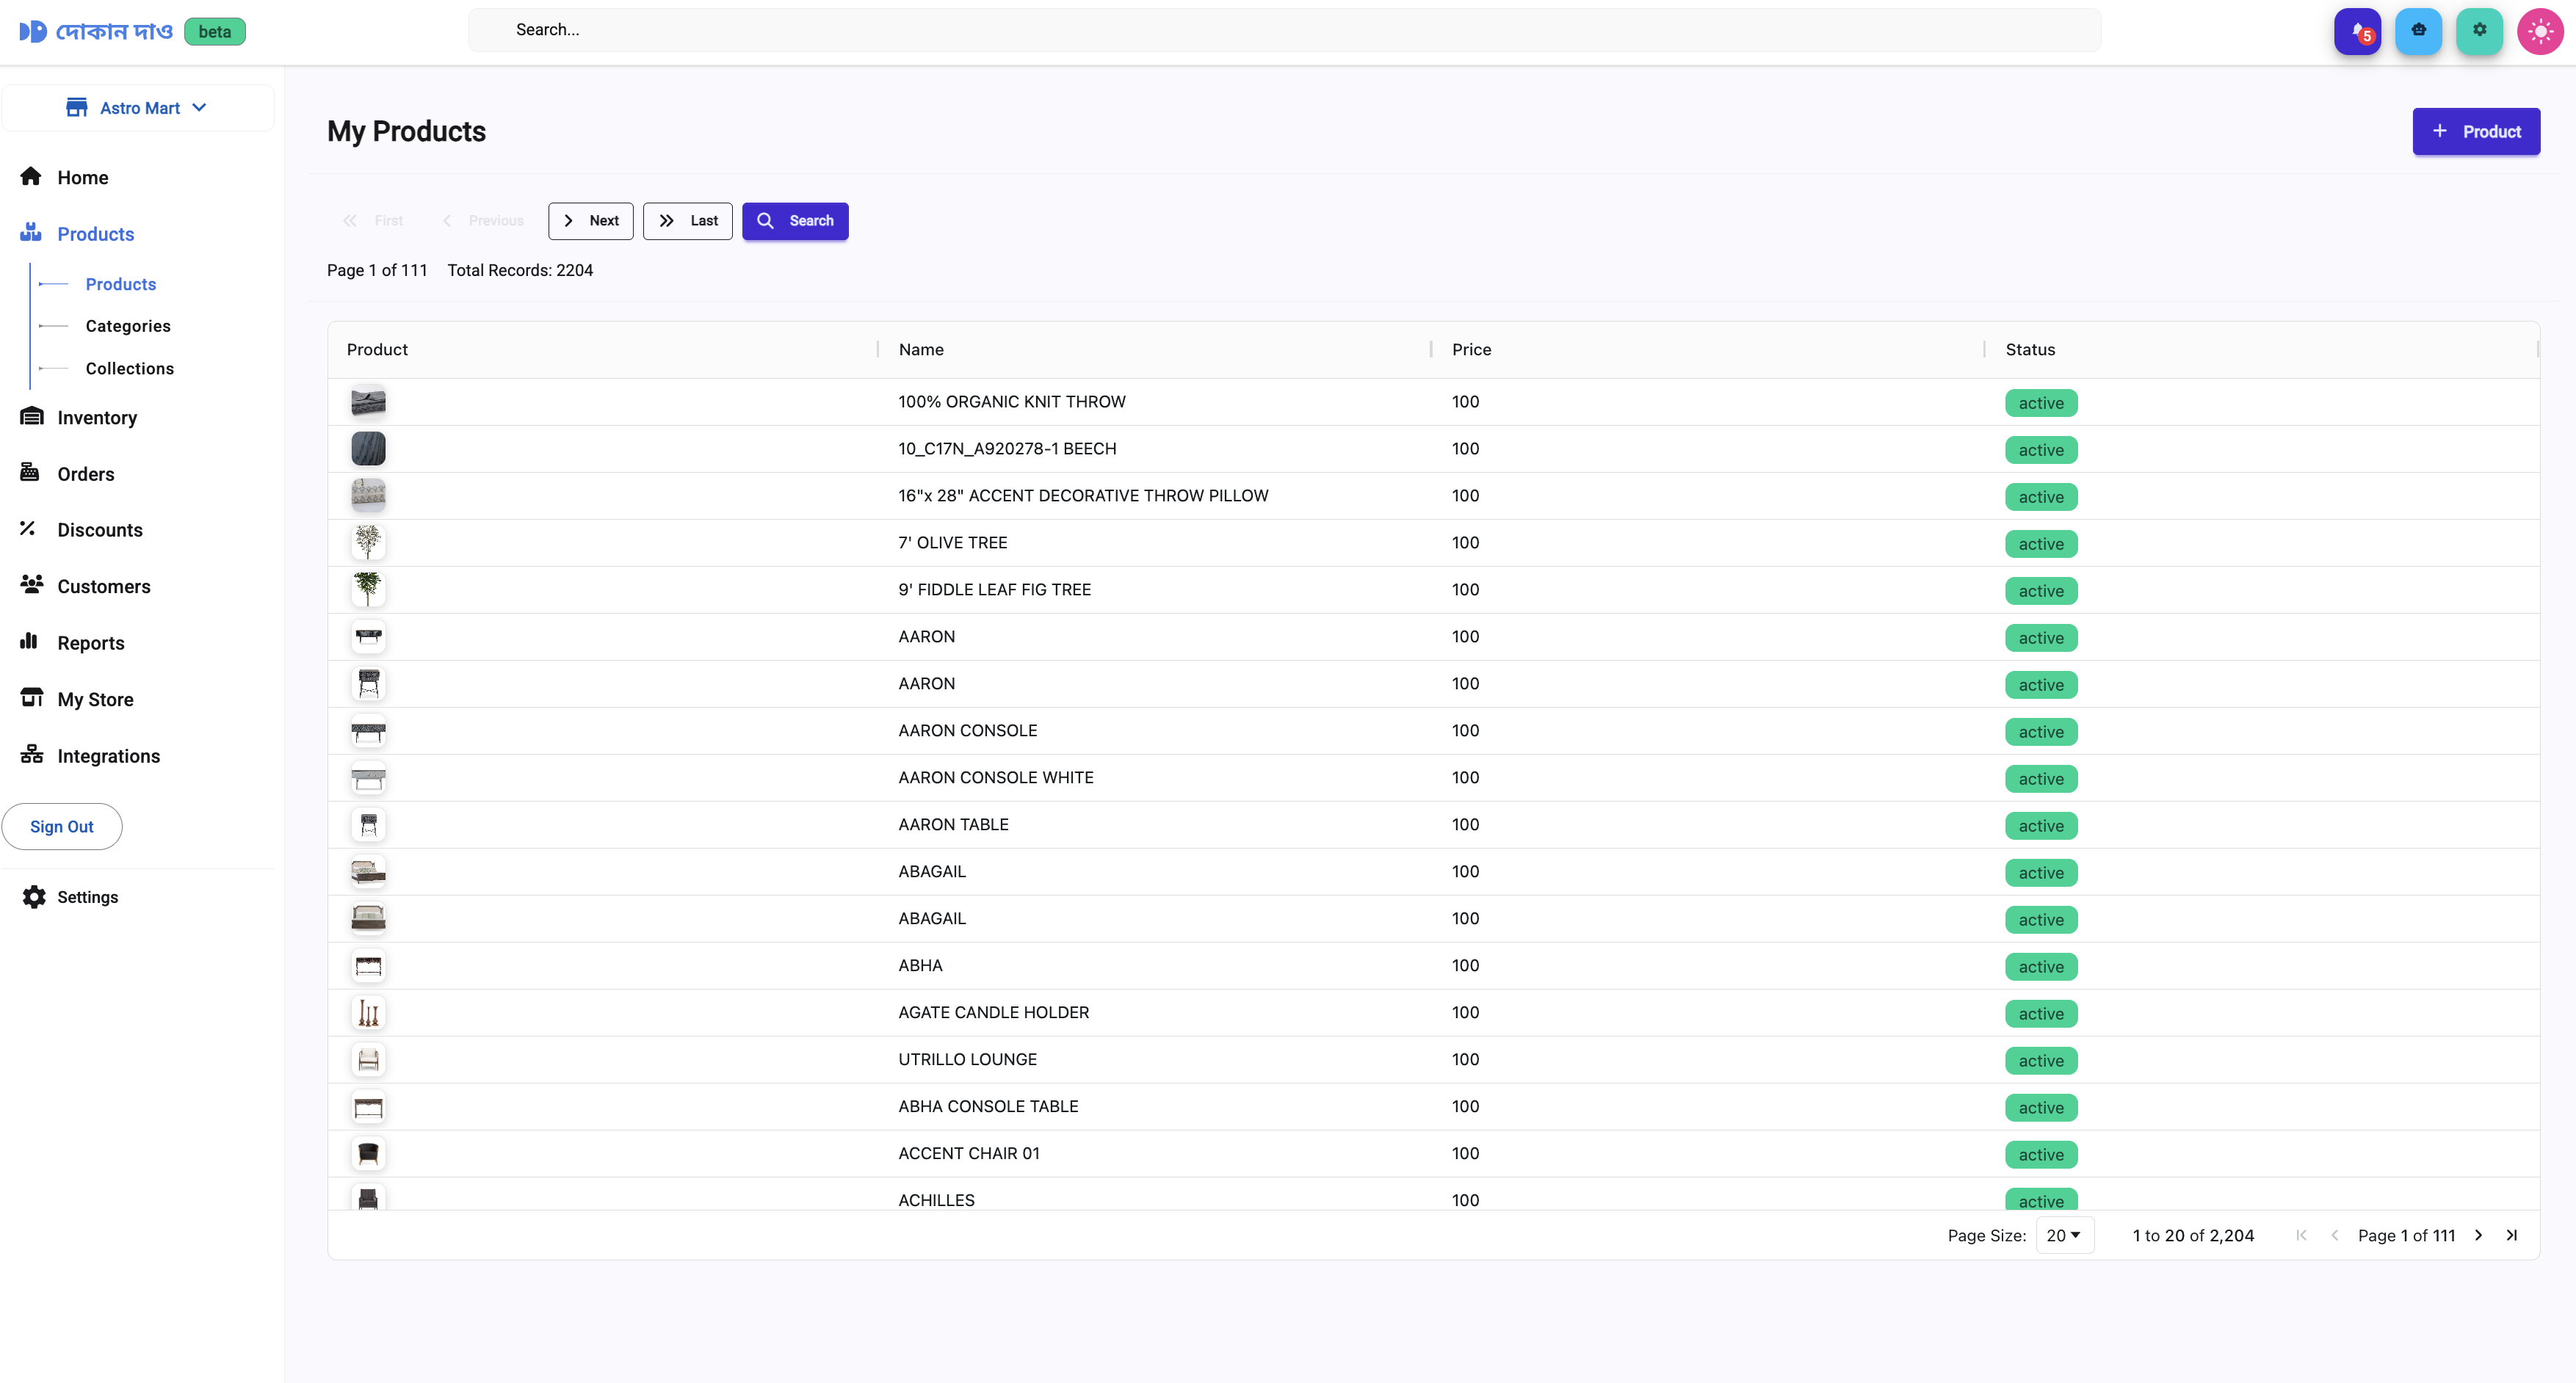Open the 7' OLIVE TREE thumbnail
The width and height of the screenshot is (2576, 1383).
(368, 542)
